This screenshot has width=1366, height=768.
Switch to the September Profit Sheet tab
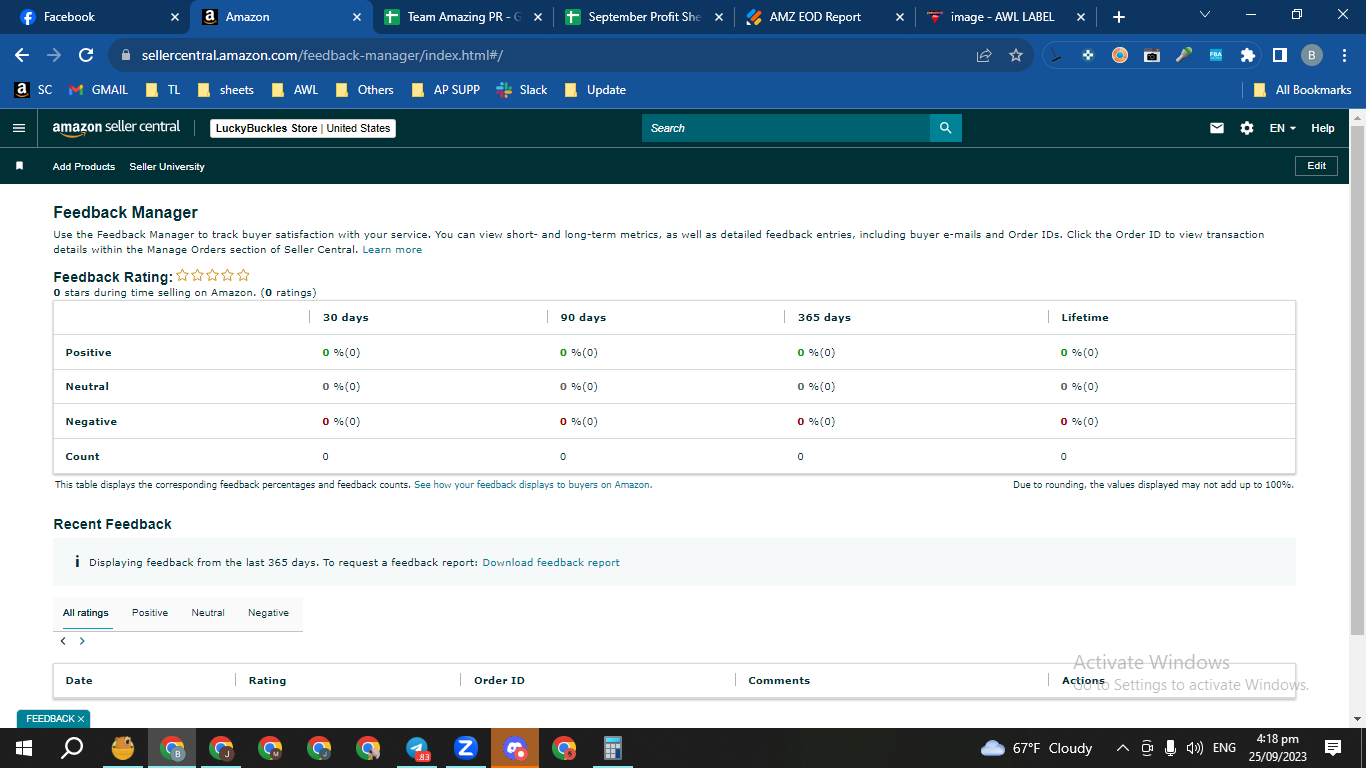[x=645, y=17]
